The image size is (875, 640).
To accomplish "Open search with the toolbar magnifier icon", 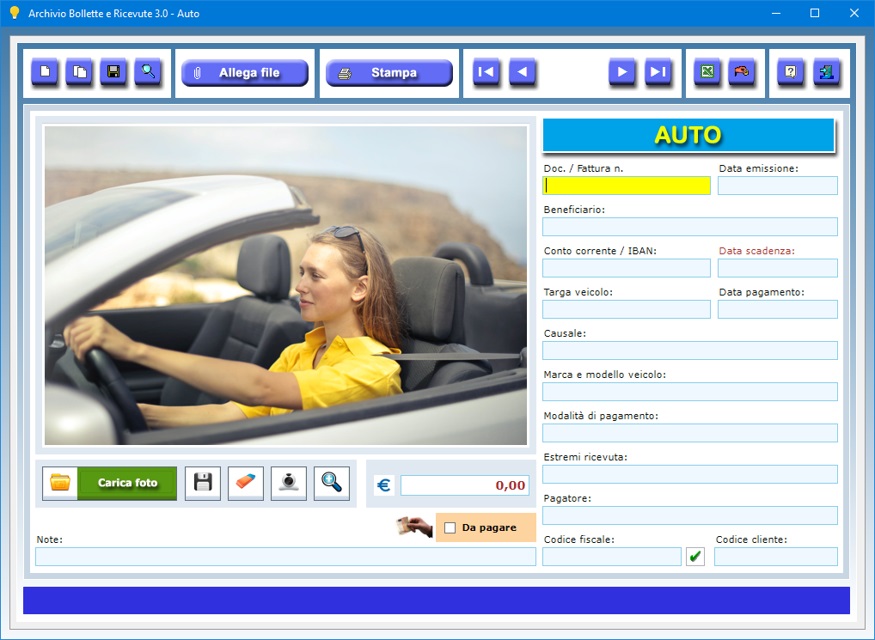I will pyautogui.click(x=148, y=72).
